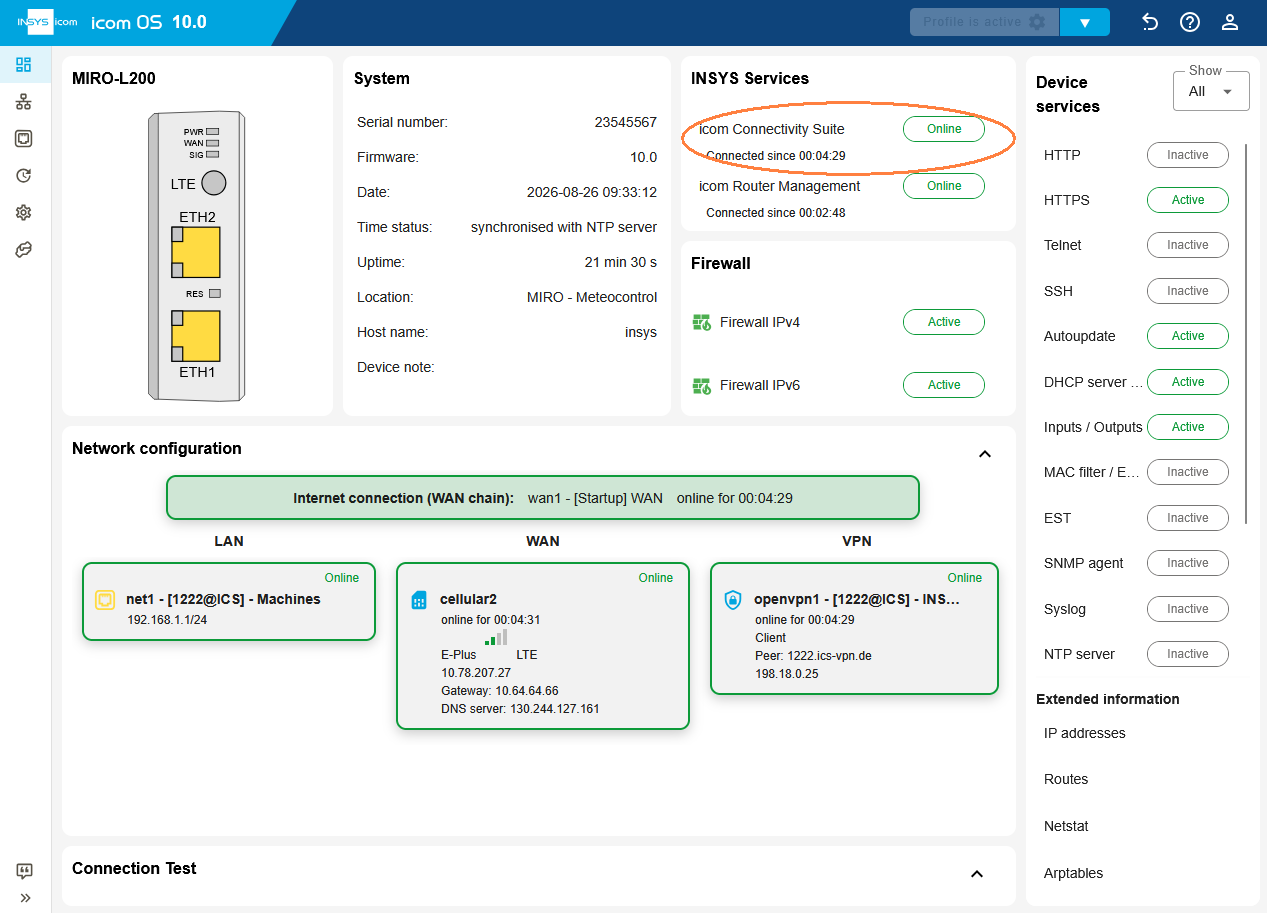The width and height of the screenshot is (1267, 913).
Task: Click the Firewall IPv4 icon
Action: [701, 322]
